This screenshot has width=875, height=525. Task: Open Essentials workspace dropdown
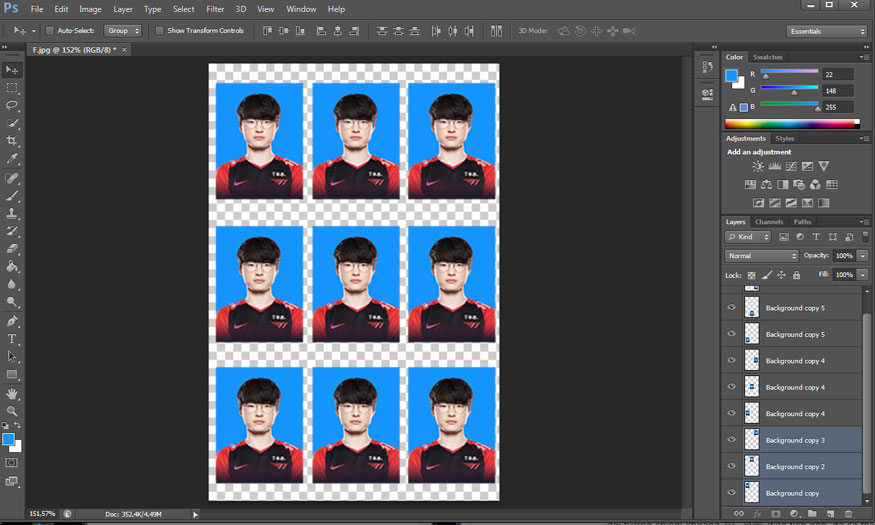(826, 31)
